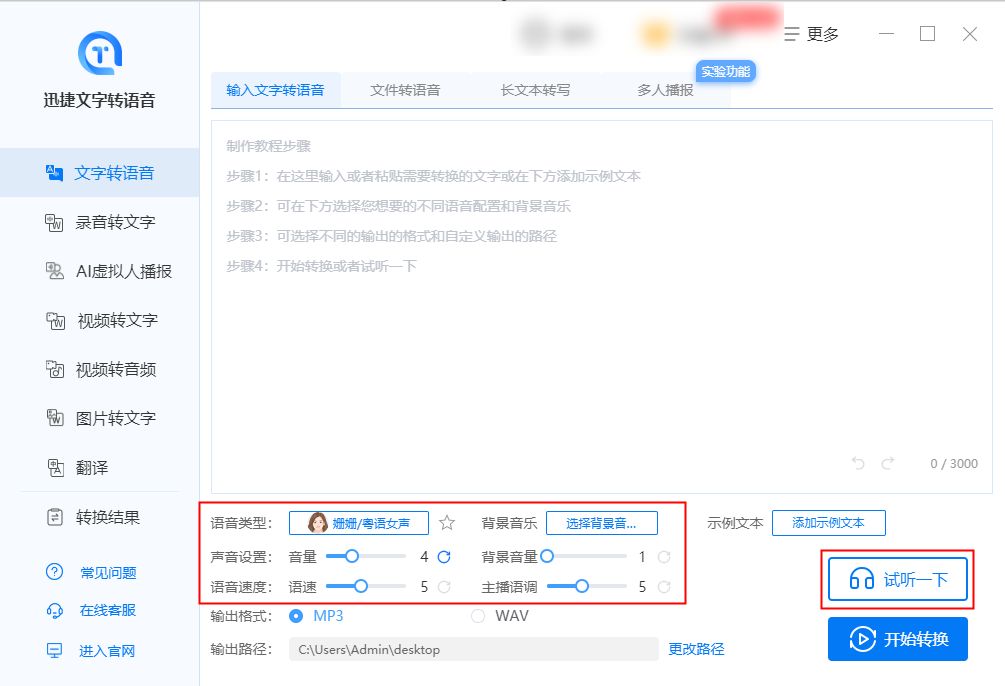The height and width of the screenshot is (686, 1005).
Task: Open the 进入官网 link
Action: pyautogui.click(x=107, y=651)
